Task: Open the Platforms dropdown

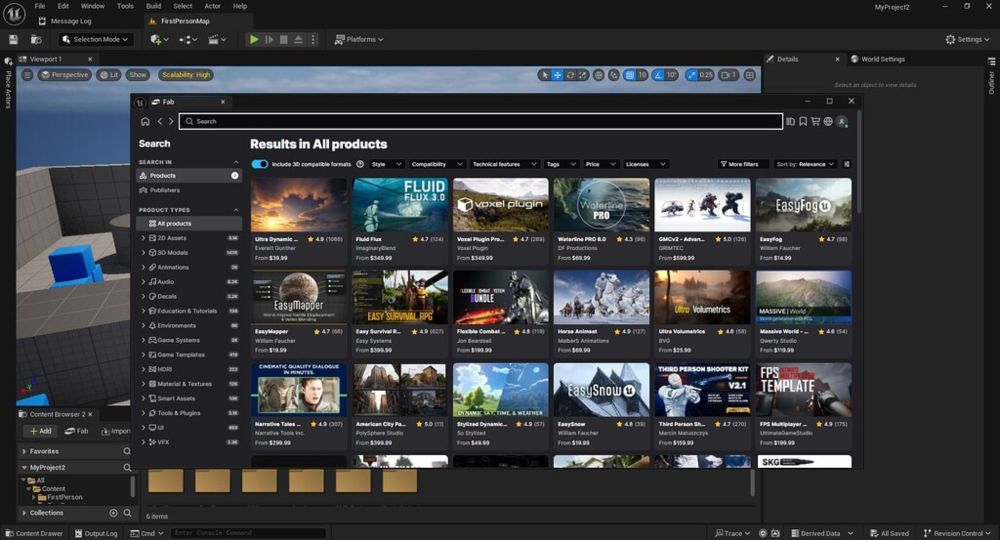Action: (359, 40)
